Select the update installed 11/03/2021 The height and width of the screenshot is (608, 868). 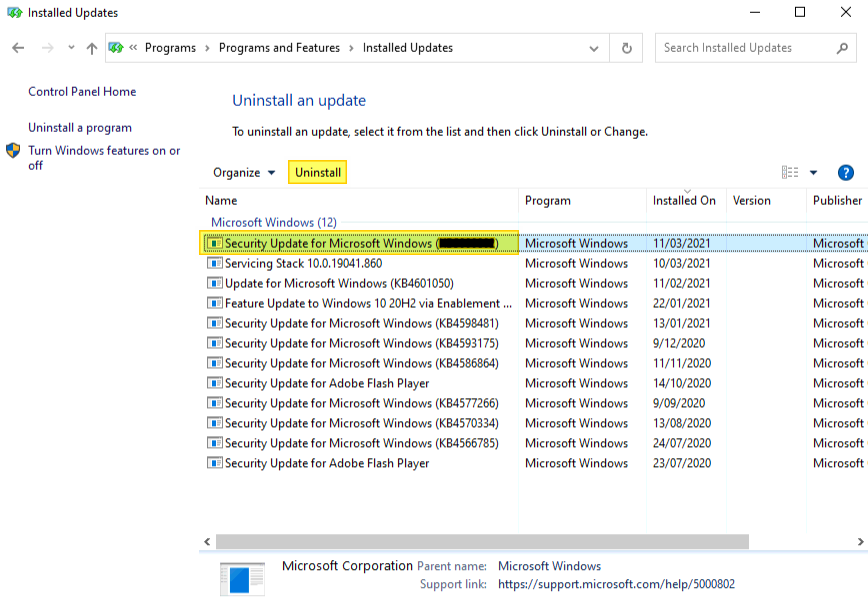(534, 243)
